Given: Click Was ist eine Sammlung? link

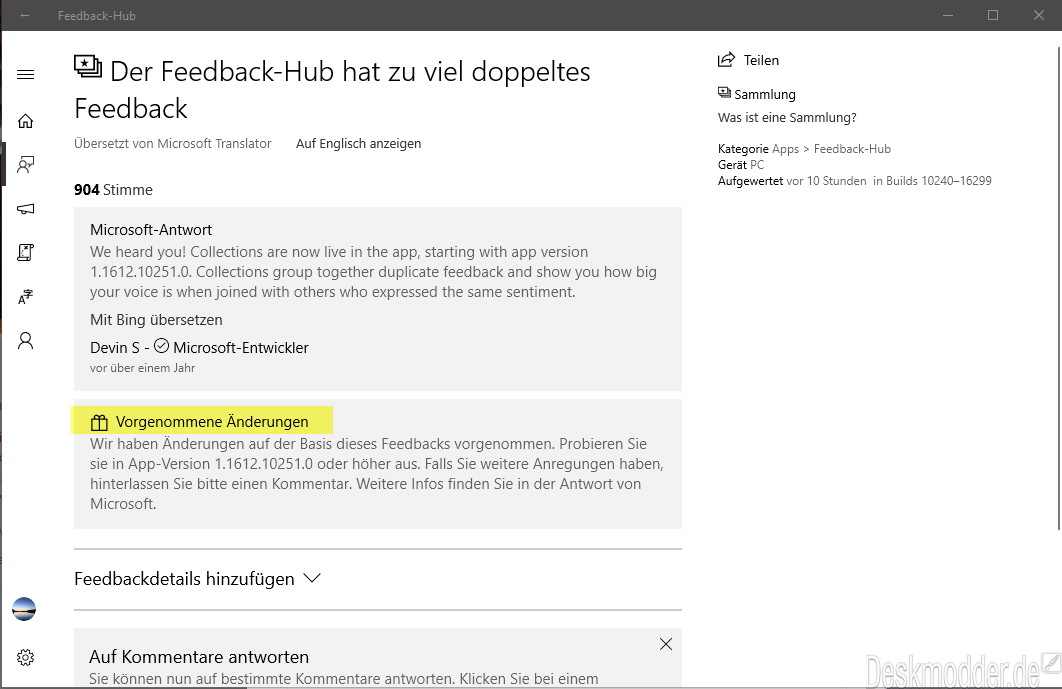Looking at the screenshot, I should click(x=787, y=118).
